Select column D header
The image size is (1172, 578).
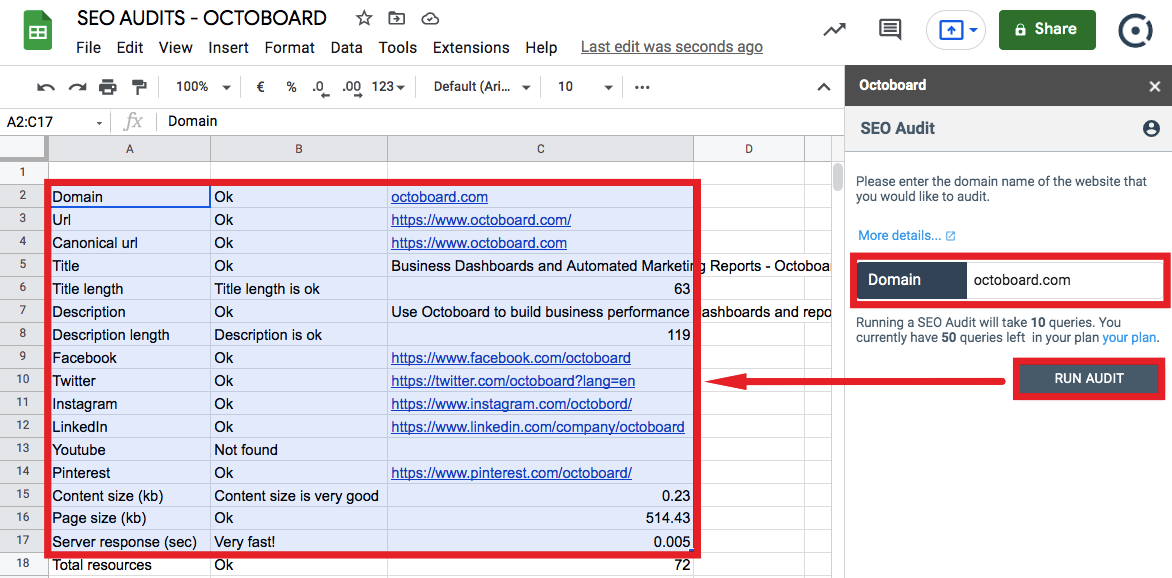coord(748,150)
